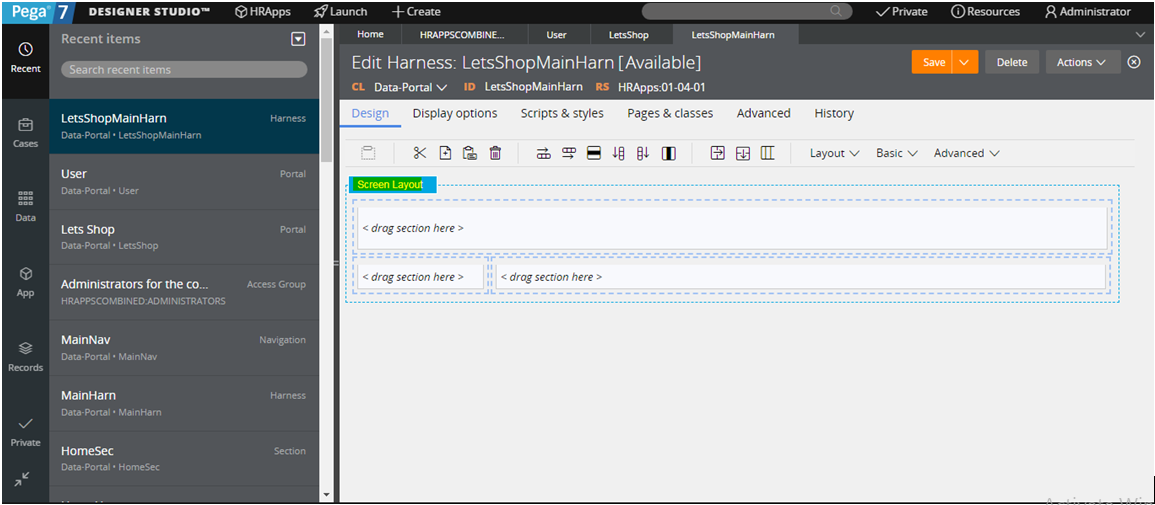Open the Data-Portal class dropdown
This screenshot has width=1155, height=505.
tap(410, 87)
